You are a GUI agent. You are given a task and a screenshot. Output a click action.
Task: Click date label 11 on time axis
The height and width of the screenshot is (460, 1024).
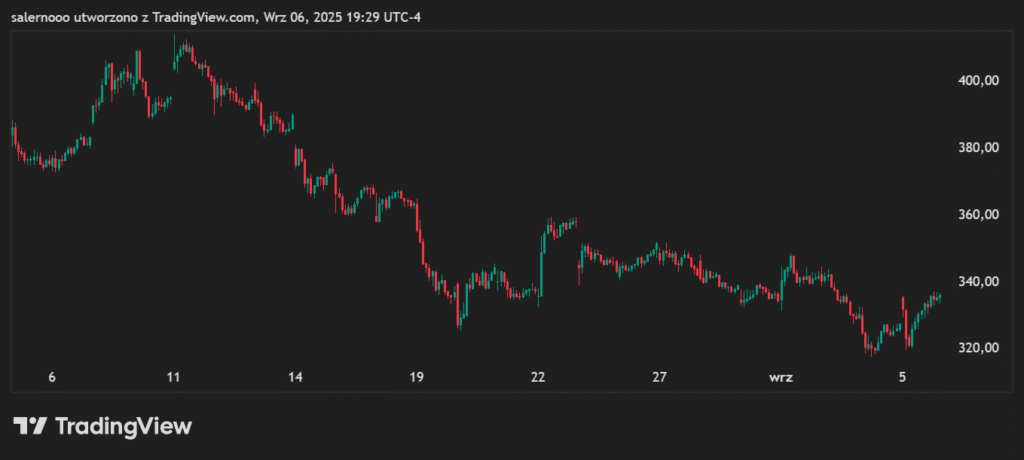(x=173, y=377)
